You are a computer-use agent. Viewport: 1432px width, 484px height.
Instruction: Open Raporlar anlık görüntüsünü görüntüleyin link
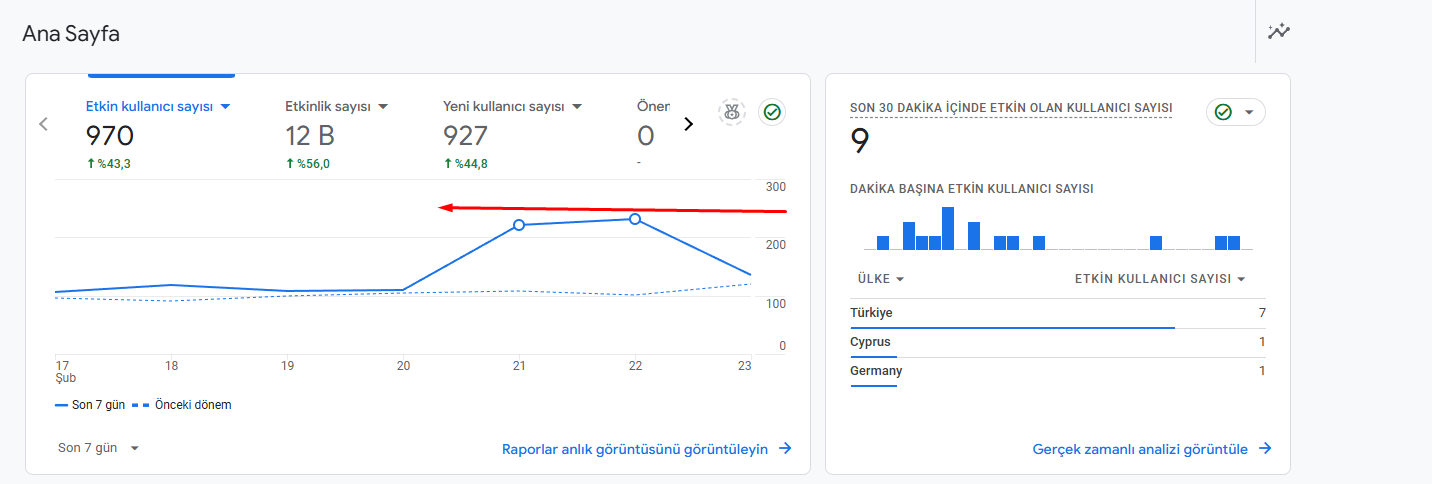(647, 449)
